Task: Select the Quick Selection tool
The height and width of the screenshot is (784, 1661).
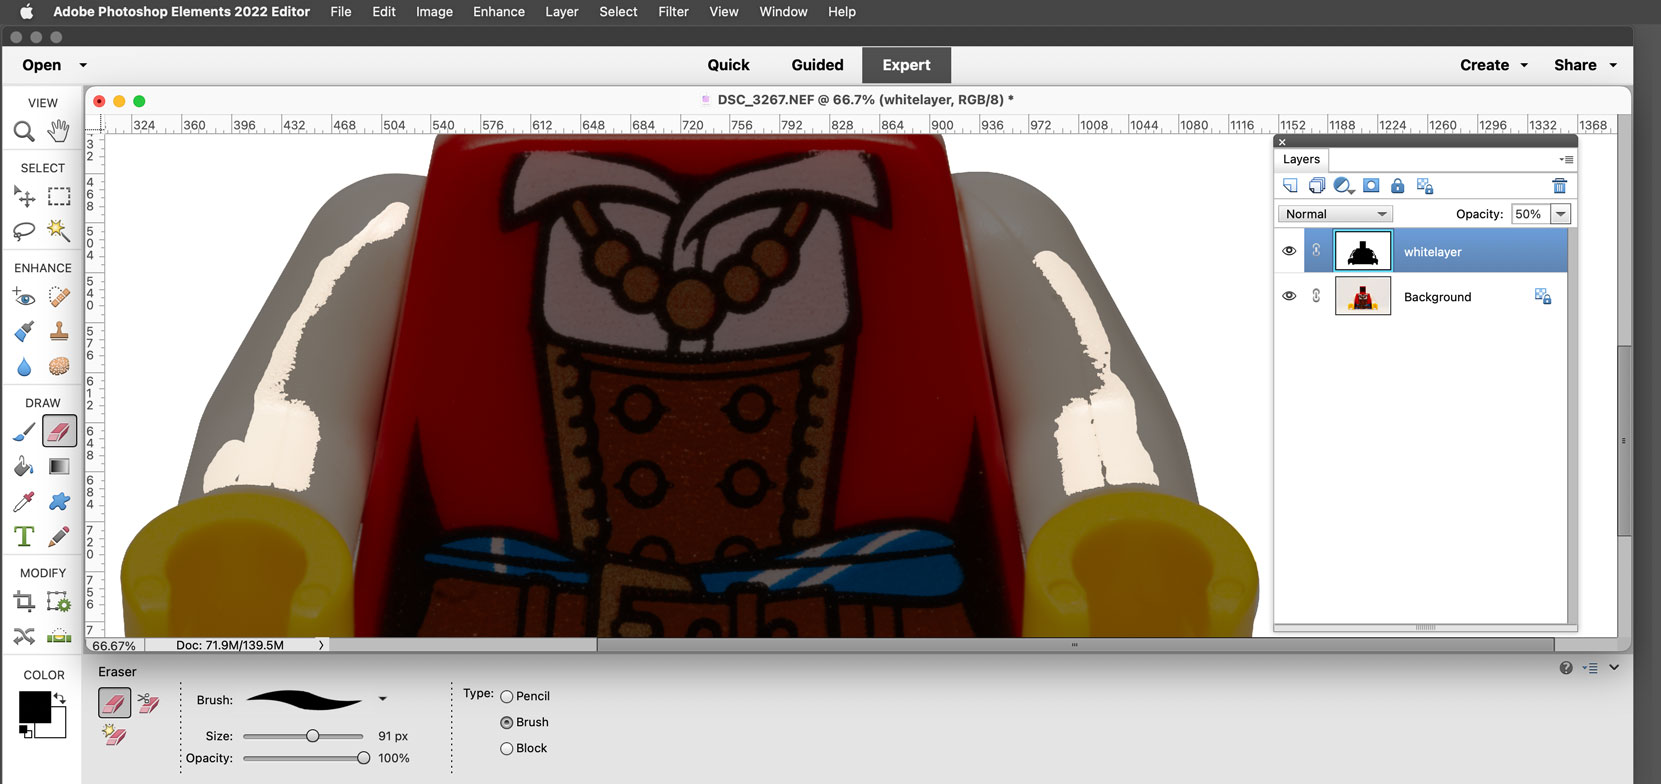Action: (x=59, y=231)
